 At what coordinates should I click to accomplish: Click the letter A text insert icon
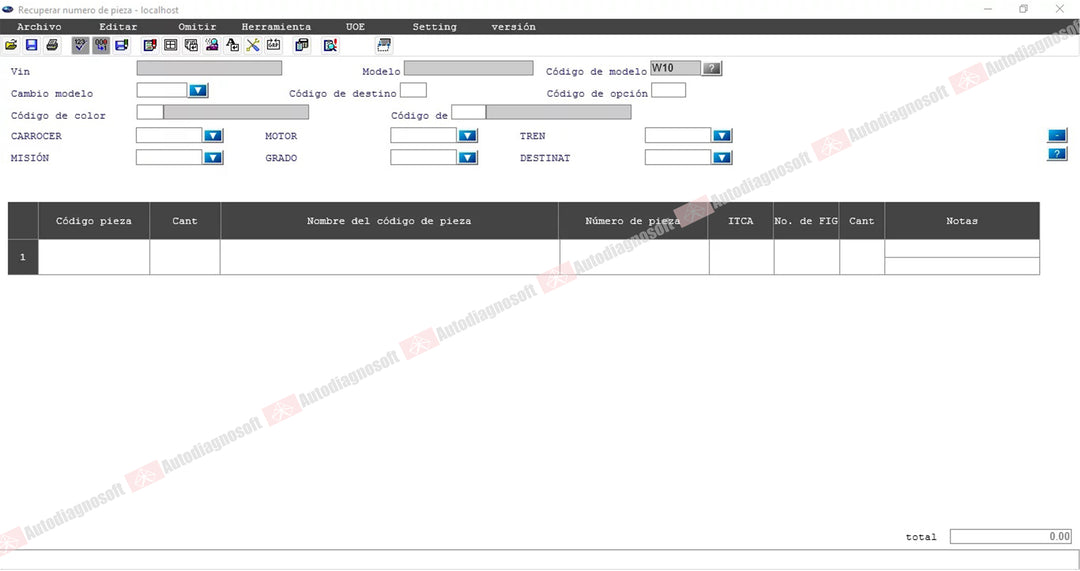(x=232, y=45)
